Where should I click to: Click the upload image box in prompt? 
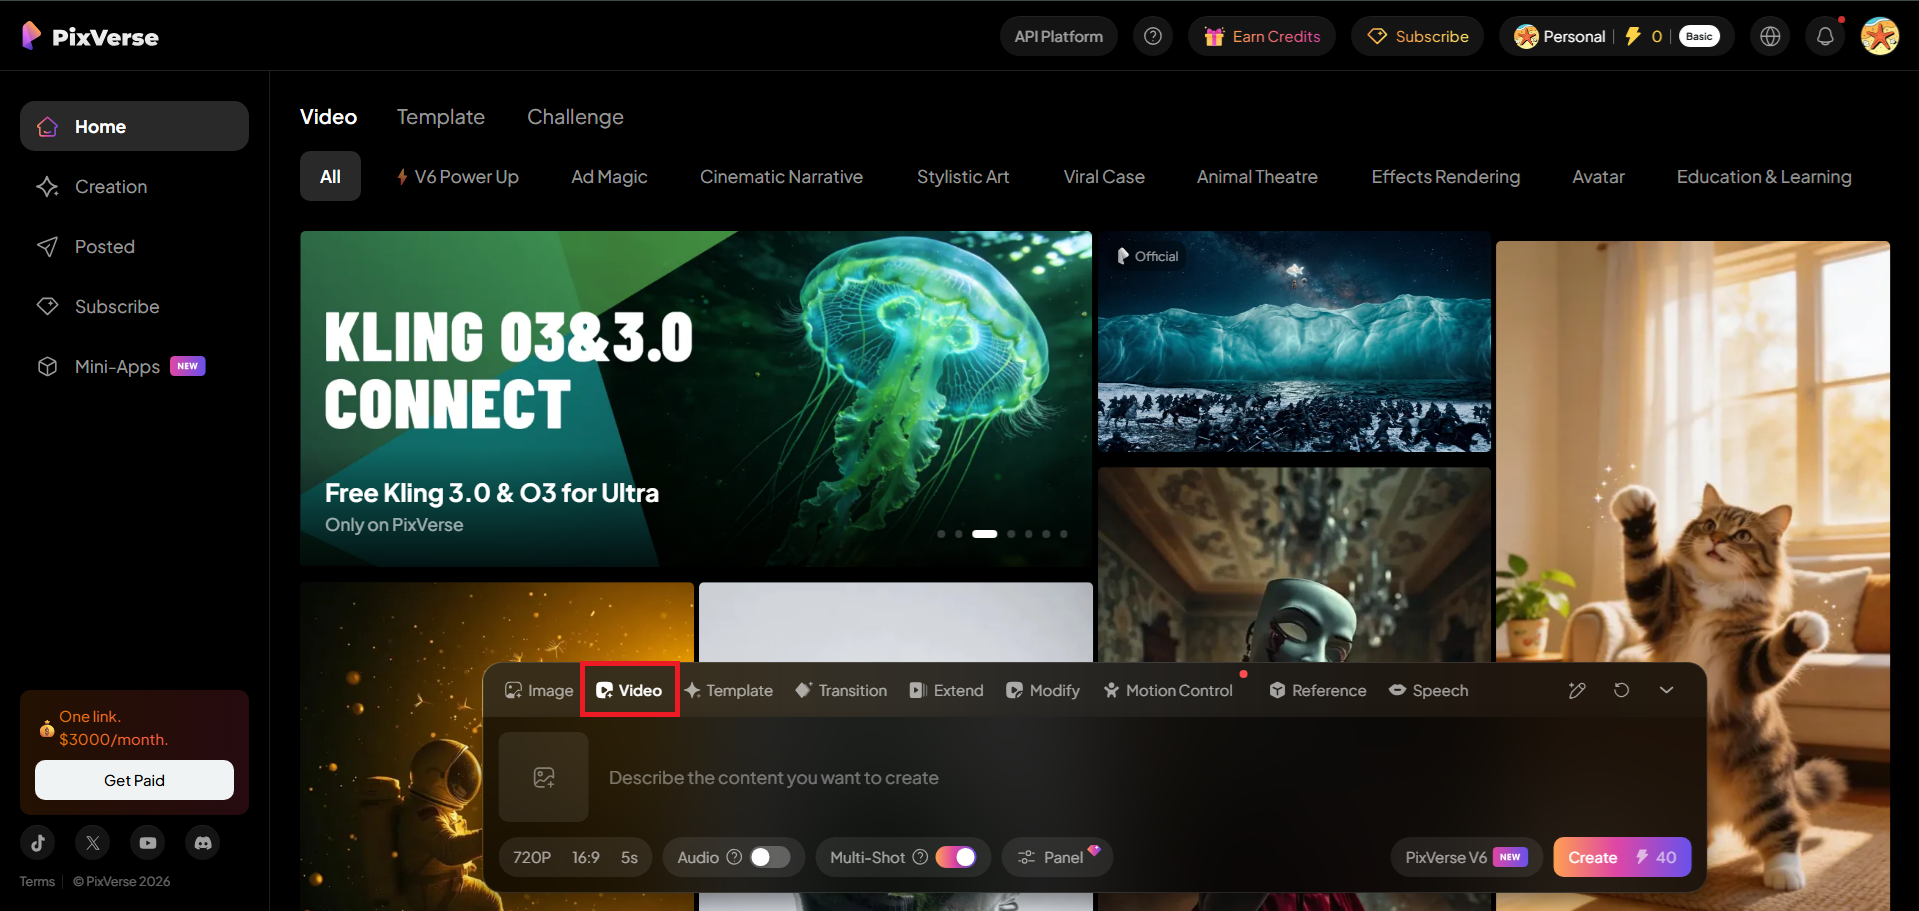click(x=544, y=777)
